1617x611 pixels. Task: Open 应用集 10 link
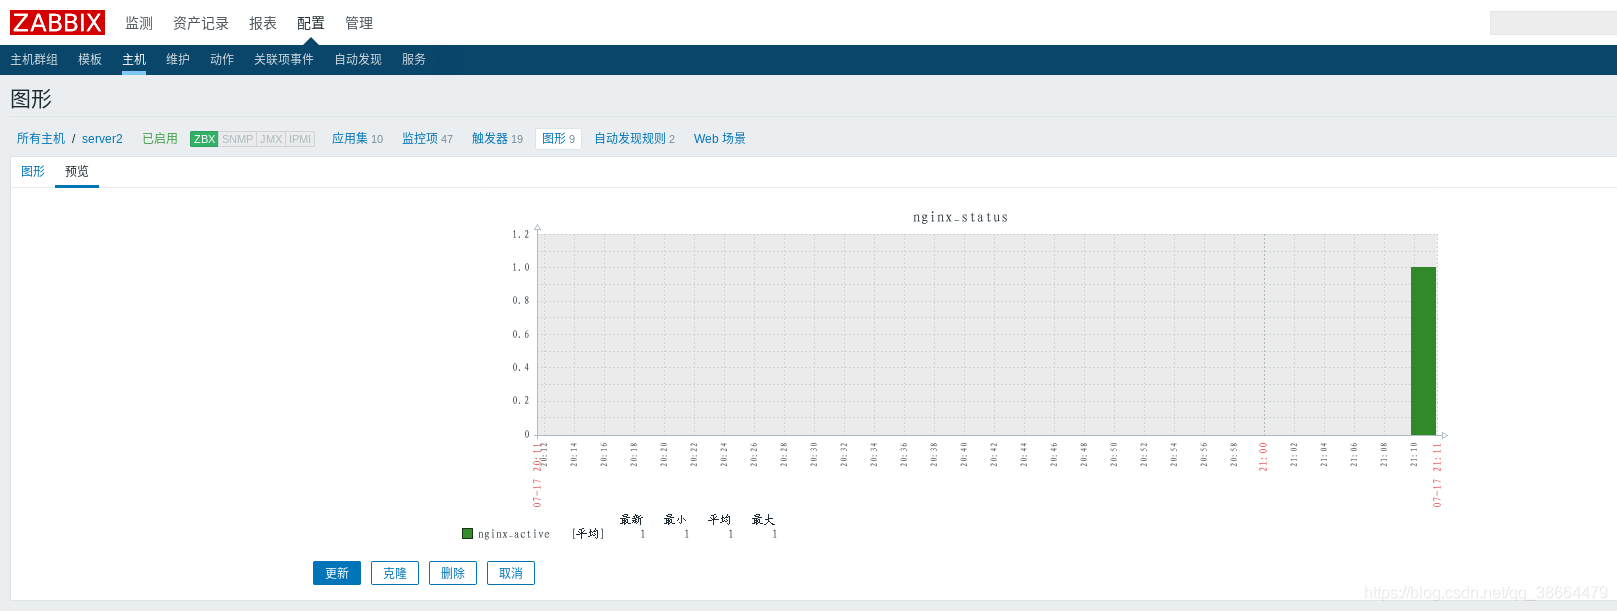(357, 139)
